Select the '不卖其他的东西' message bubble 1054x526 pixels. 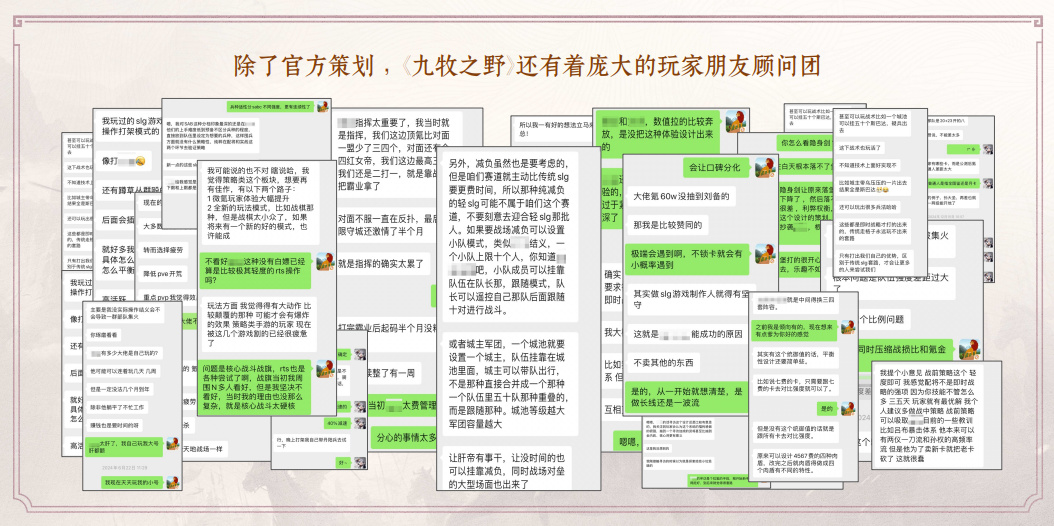664,363
